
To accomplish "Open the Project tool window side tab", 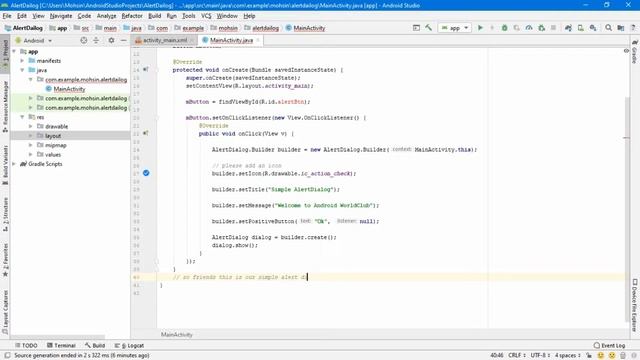I will tap(5, 54).
